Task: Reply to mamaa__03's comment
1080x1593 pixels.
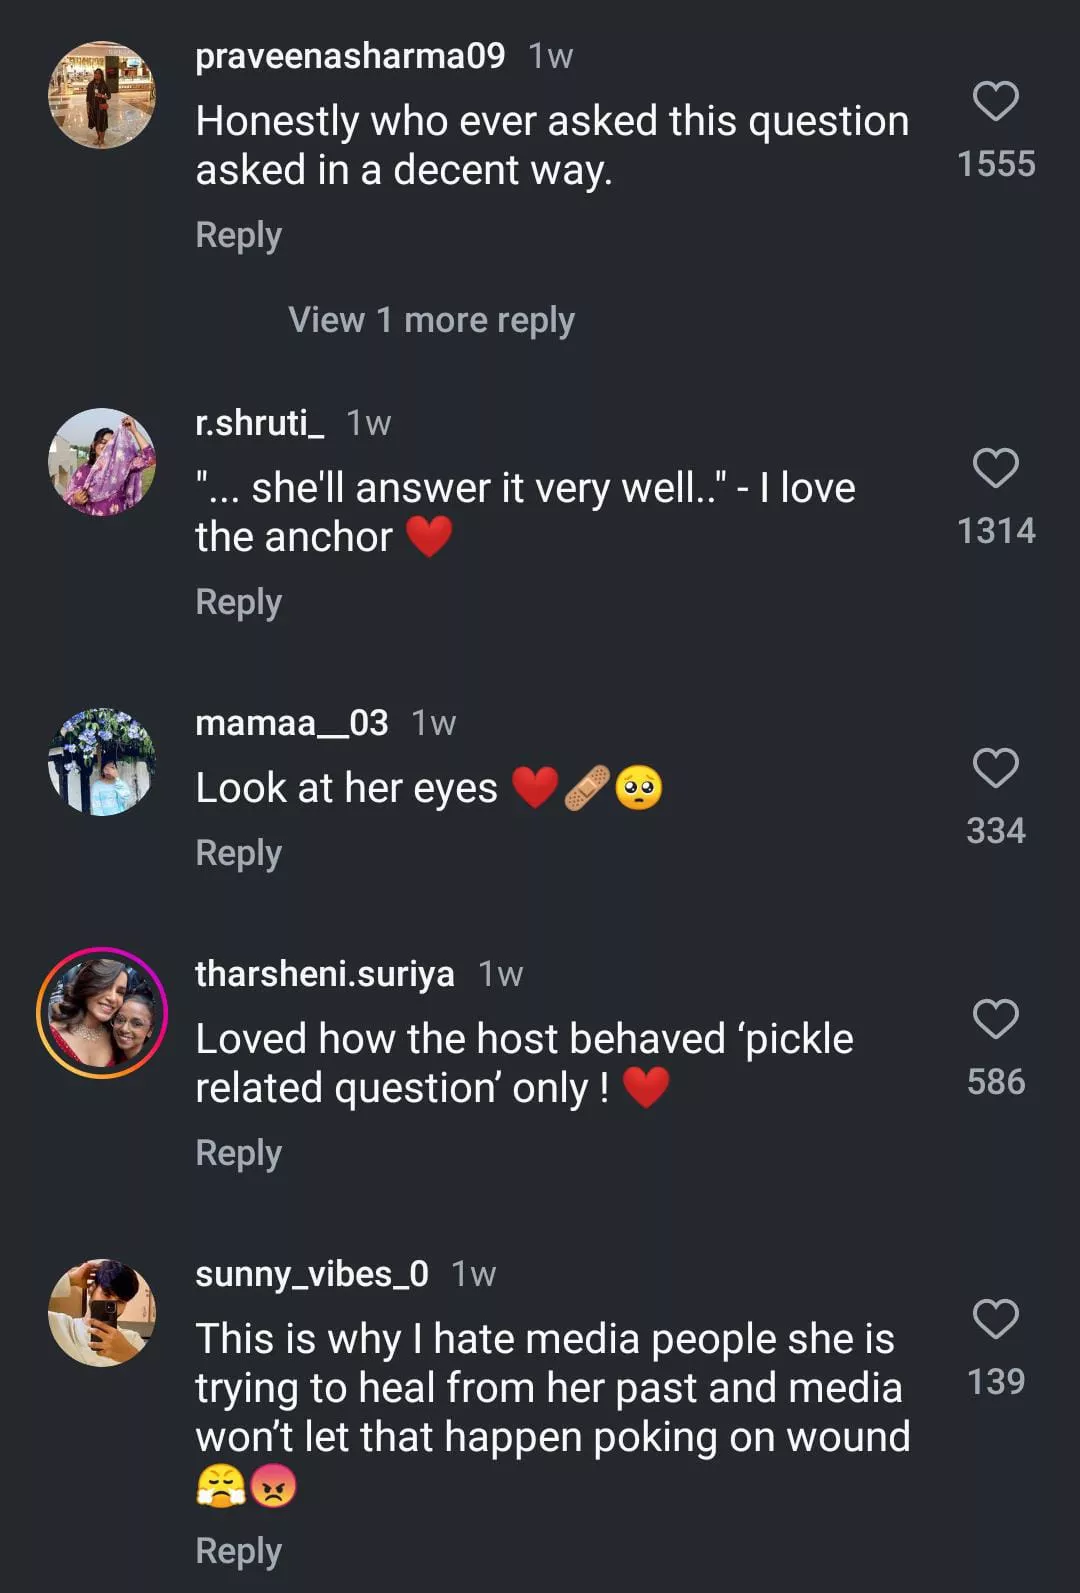Action: [238, 853]
